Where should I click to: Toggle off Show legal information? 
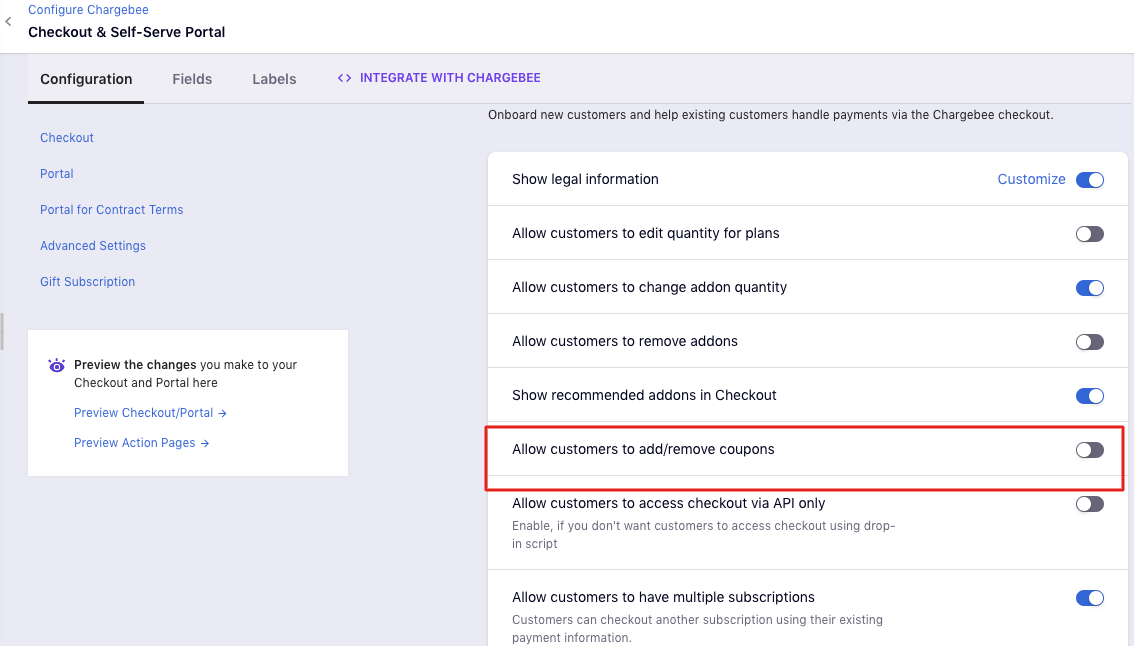(x=1089, y=180)
